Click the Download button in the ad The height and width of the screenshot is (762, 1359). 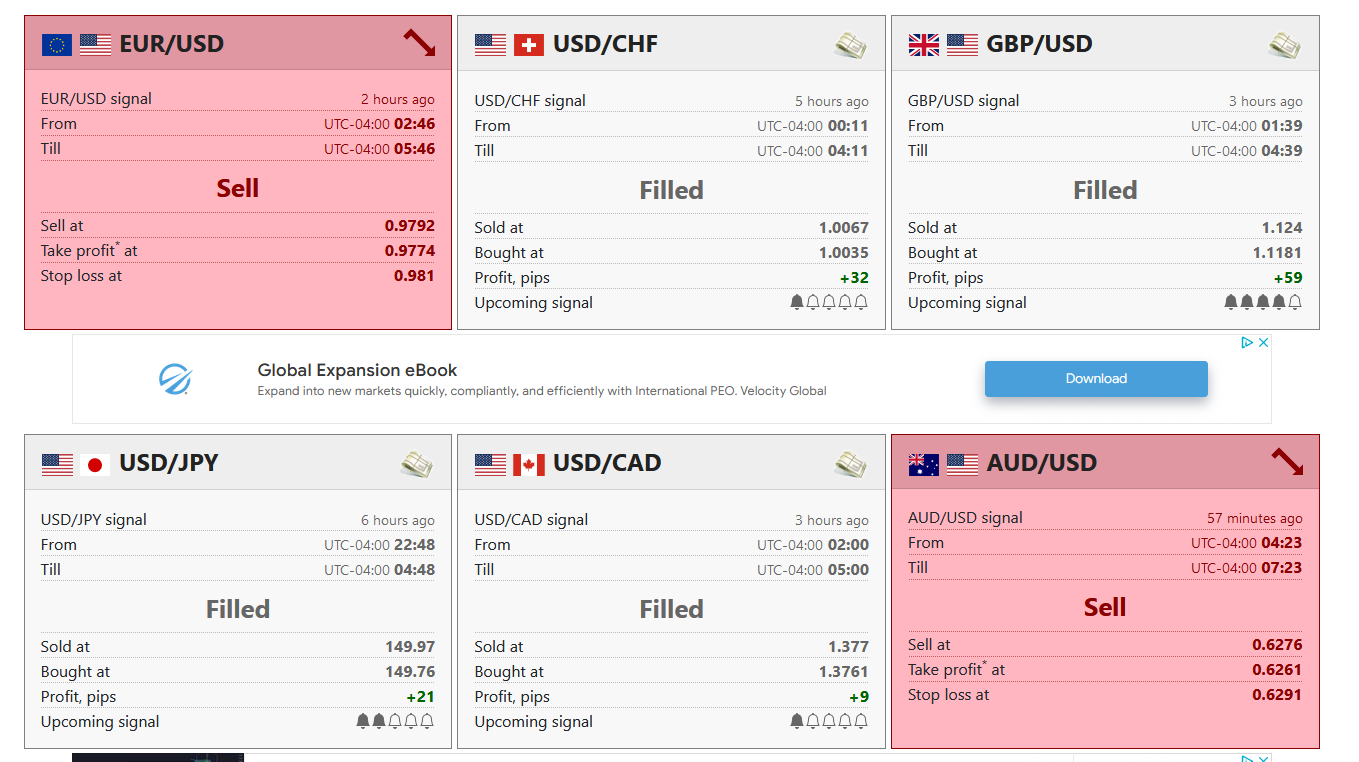(1096, 379)
